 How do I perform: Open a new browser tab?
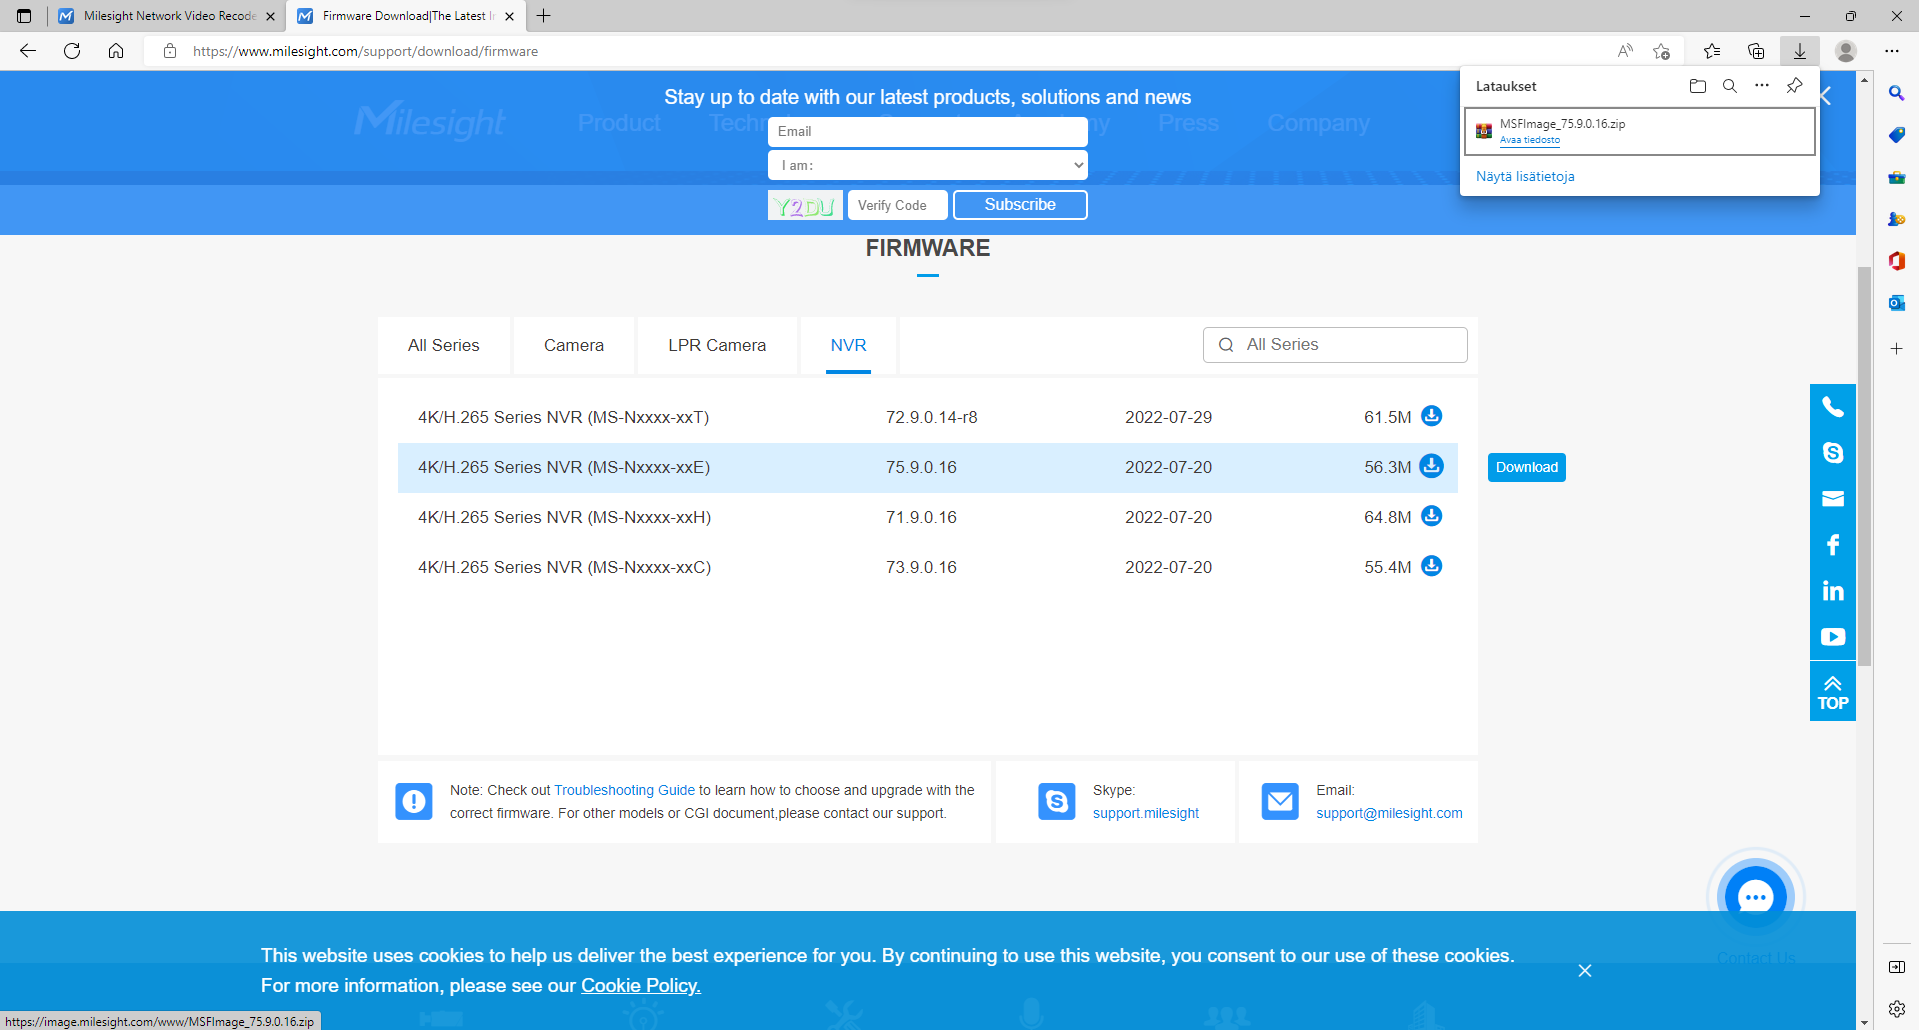(544, 16)
